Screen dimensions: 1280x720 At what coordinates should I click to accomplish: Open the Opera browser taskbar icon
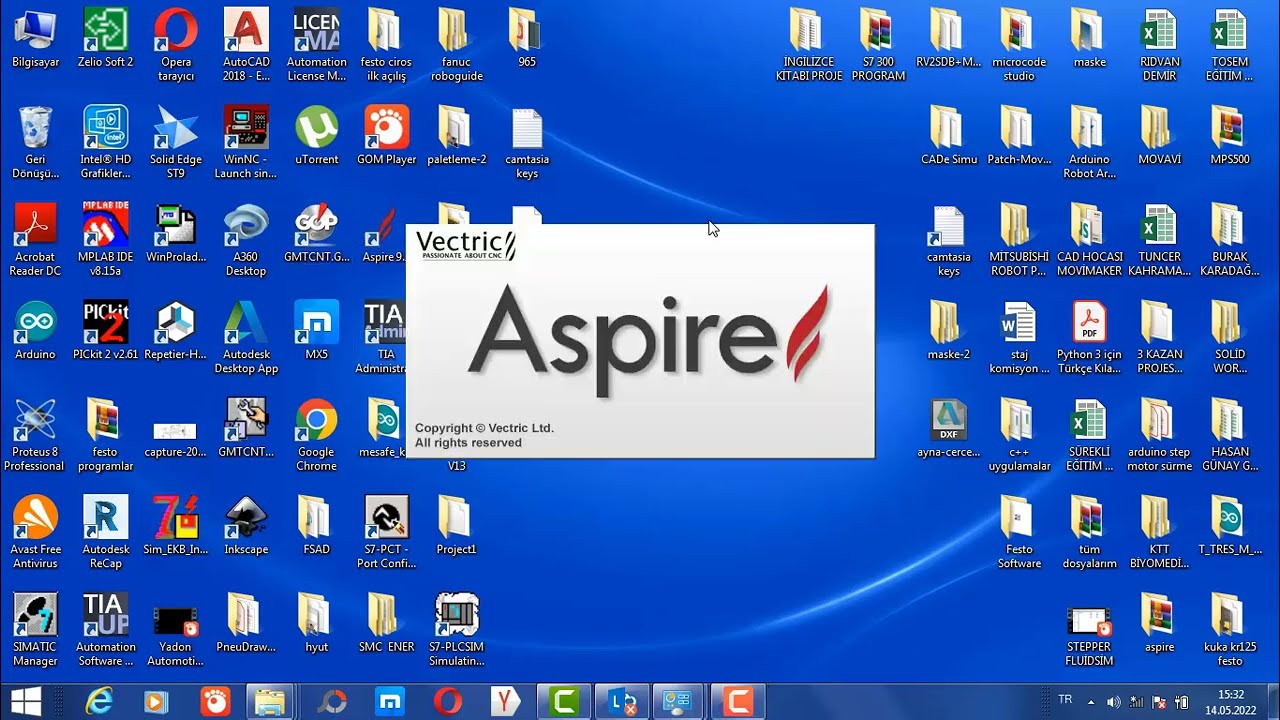coord(447,702)
